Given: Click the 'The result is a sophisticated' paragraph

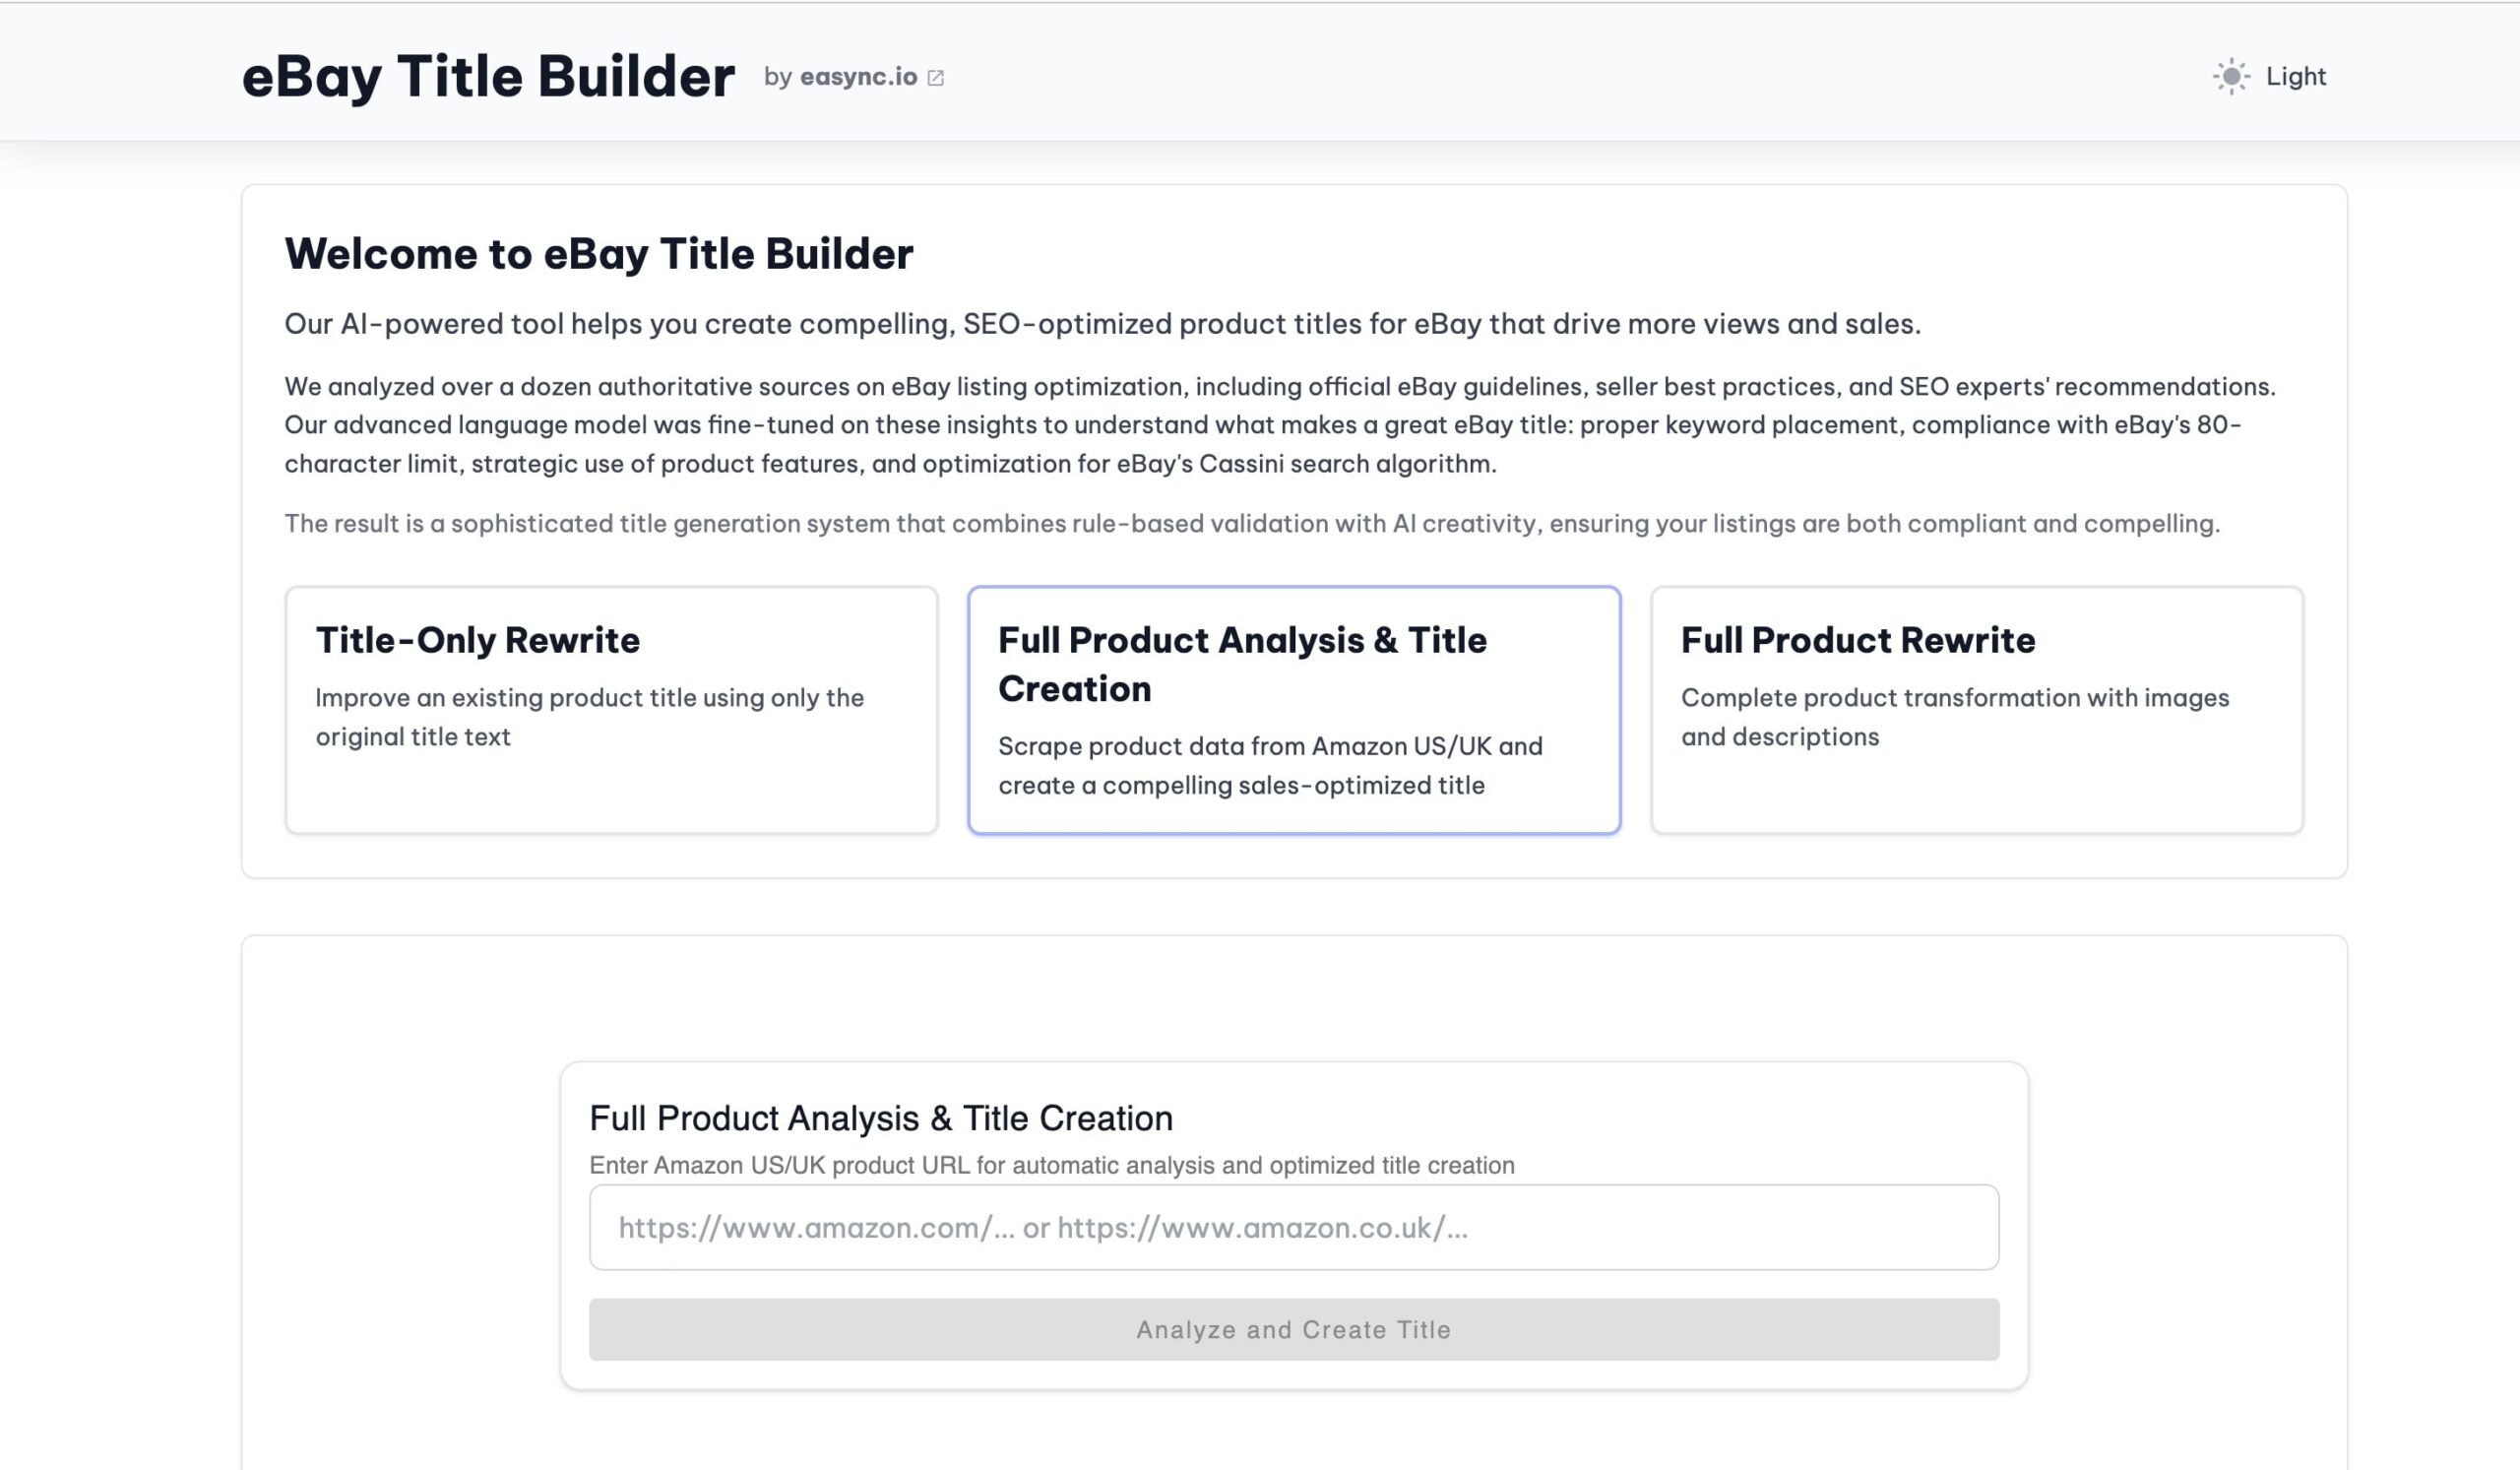Looking at the screenshot, I should 1251,523.
